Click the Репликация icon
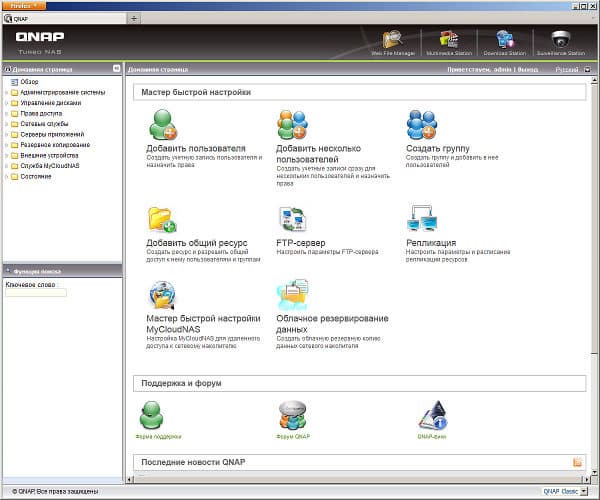 pyautogui.click(x=422, y=218)
